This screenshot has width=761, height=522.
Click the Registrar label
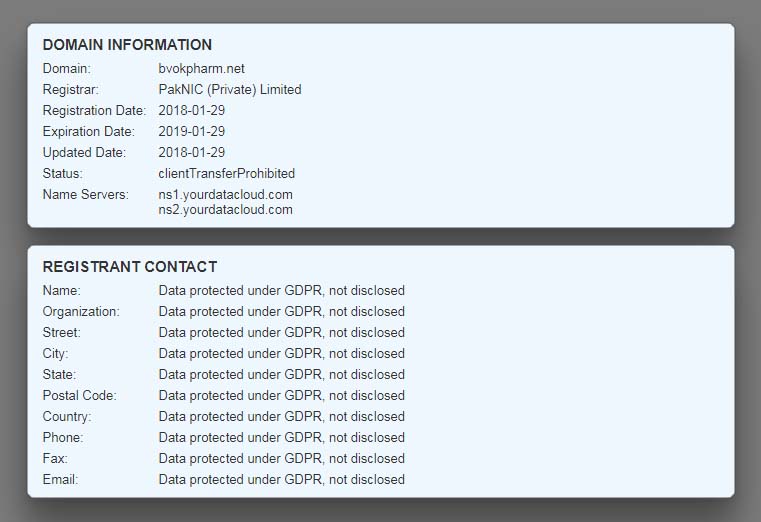[x=68, y=90]
